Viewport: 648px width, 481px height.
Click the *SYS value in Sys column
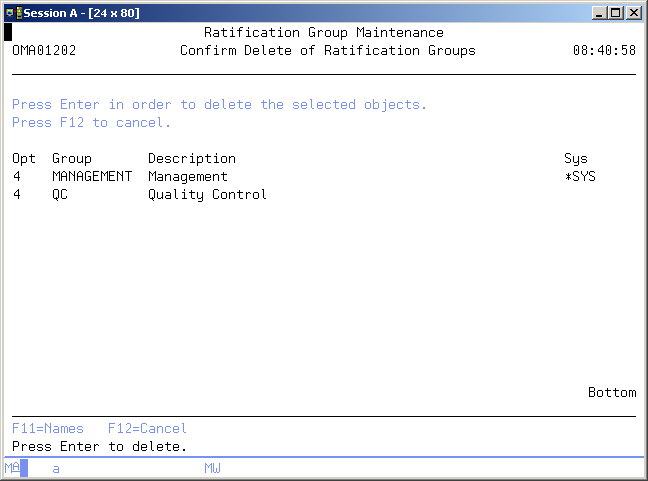click(x=580, y=177)
